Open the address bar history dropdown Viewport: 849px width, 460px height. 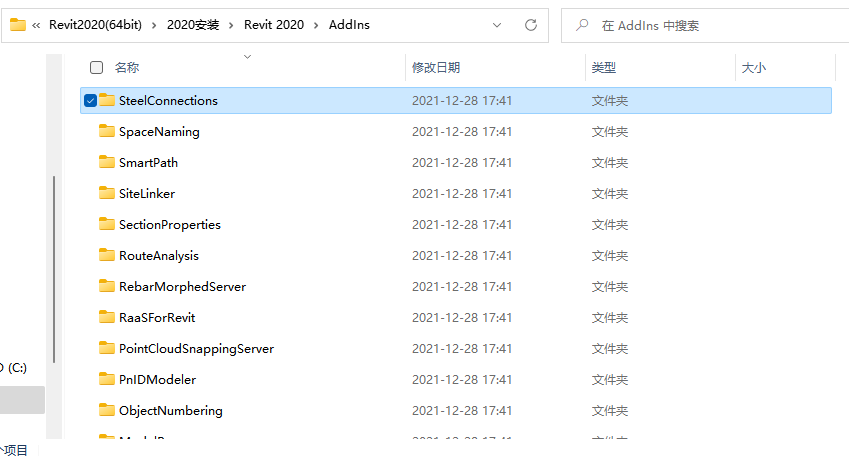pos(498,25)
